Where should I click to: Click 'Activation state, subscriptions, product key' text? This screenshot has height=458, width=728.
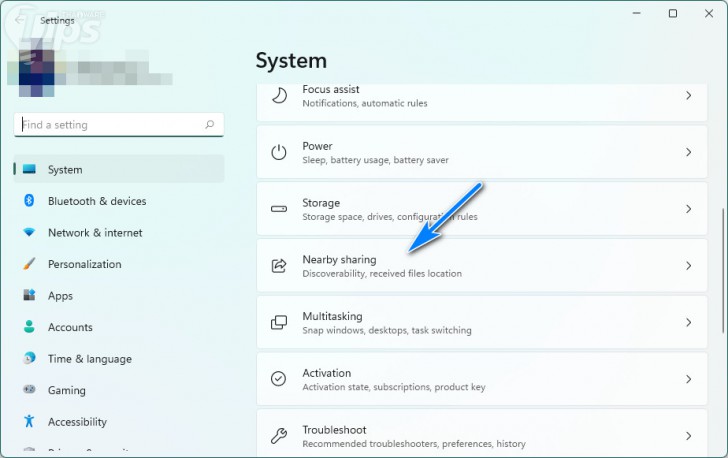(394, 387)
